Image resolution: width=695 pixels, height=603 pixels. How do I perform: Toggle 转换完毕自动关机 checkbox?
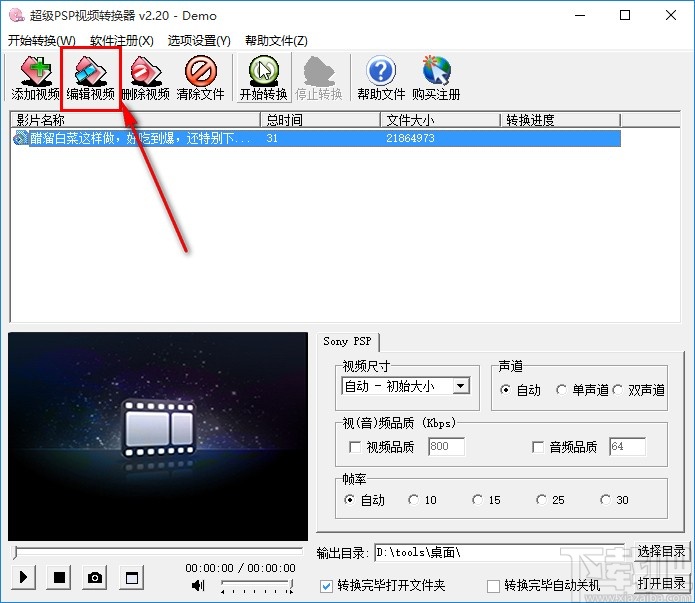click(x=493, y=586)
